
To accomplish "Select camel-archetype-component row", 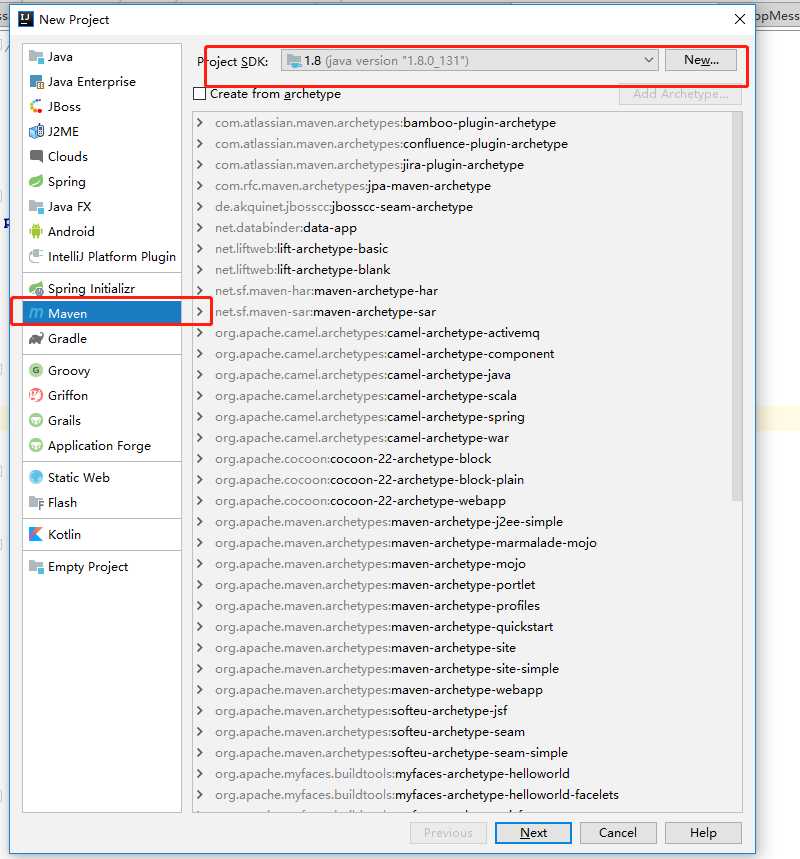I will click(x=463, y=354).
